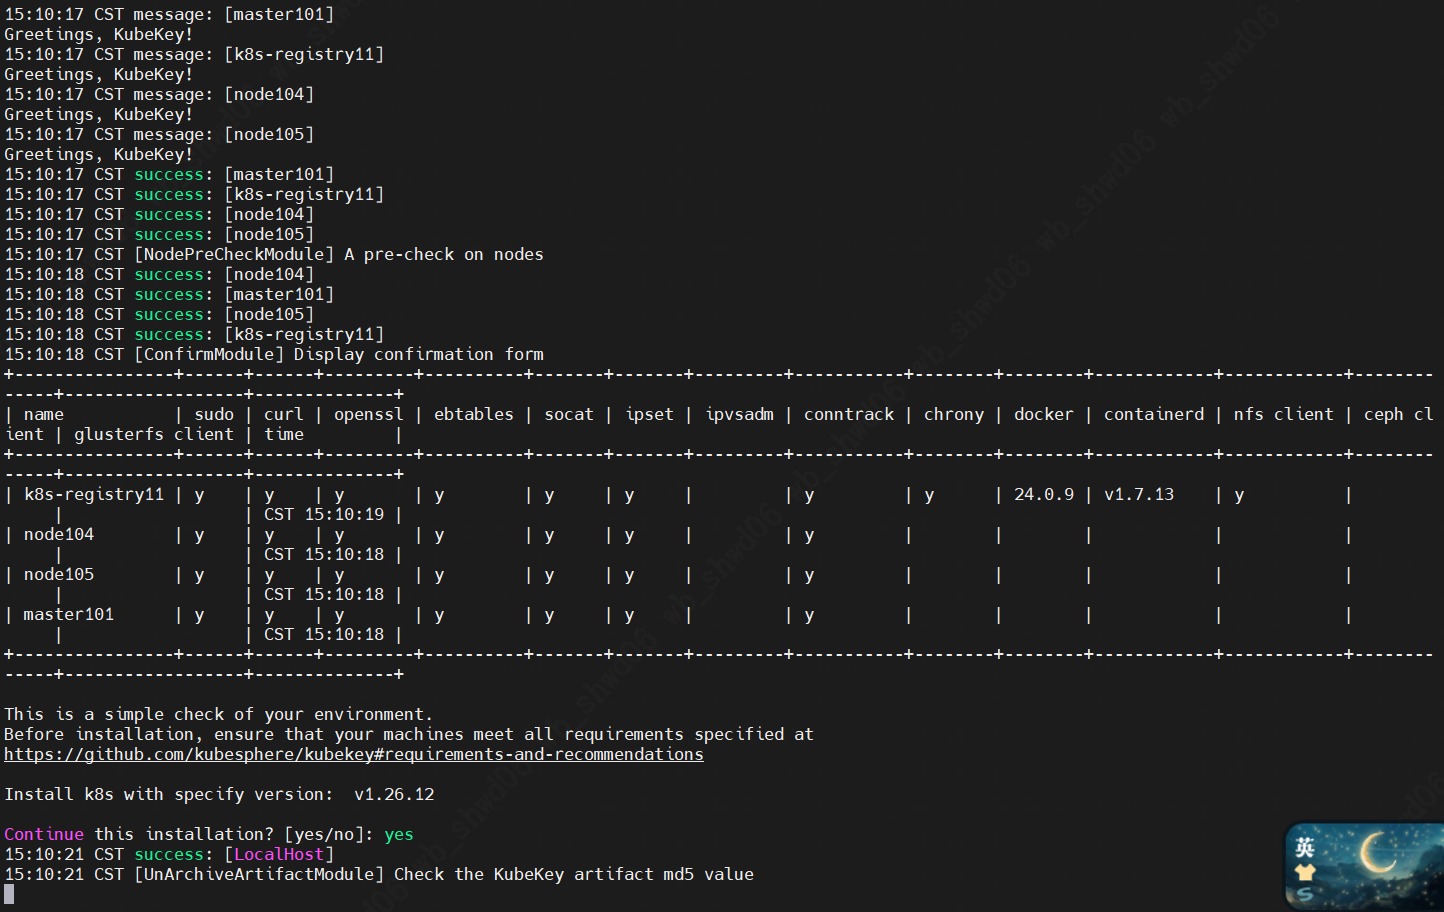Open the kubekey requirements-and-recommendations GitHub link
1444x912 pixels.
click(354, 754)
